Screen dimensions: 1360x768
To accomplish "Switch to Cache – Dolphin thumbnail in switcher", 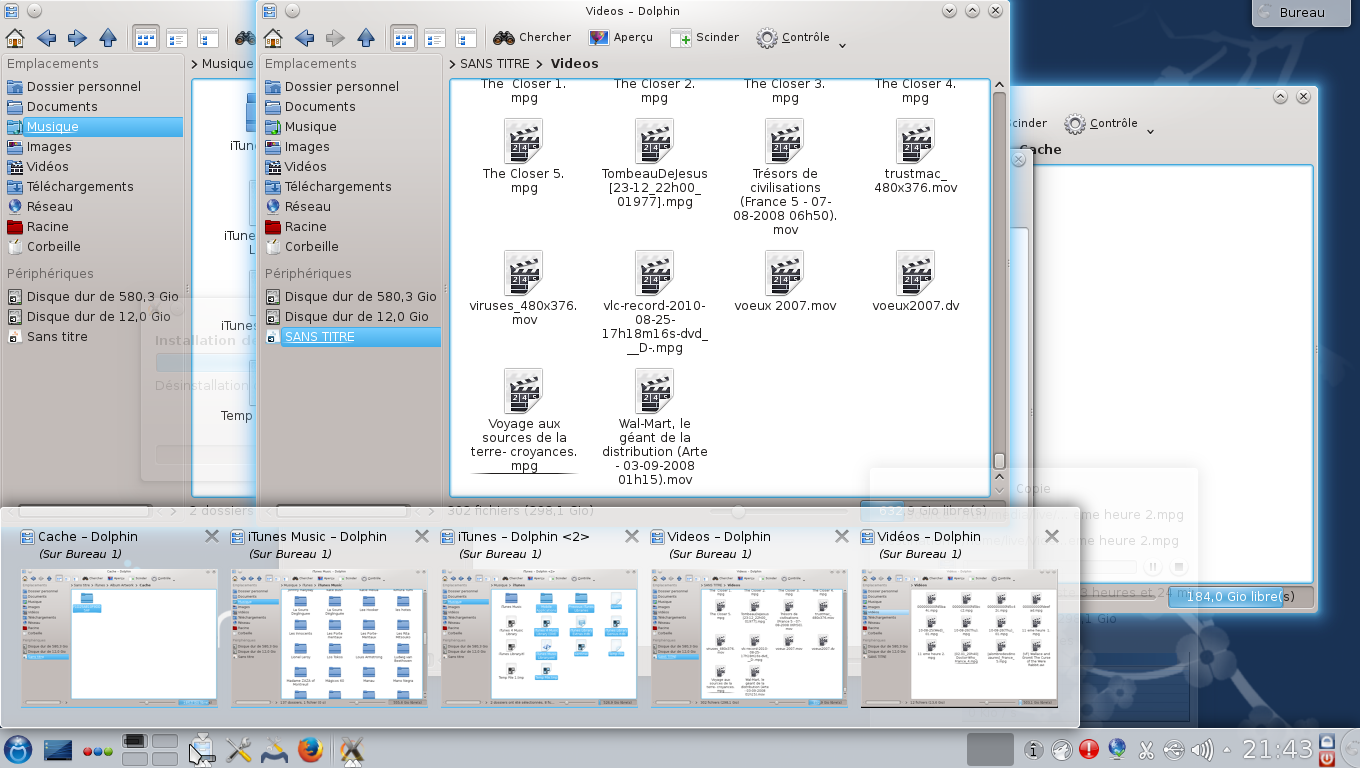I will click(x=119, y=639).
